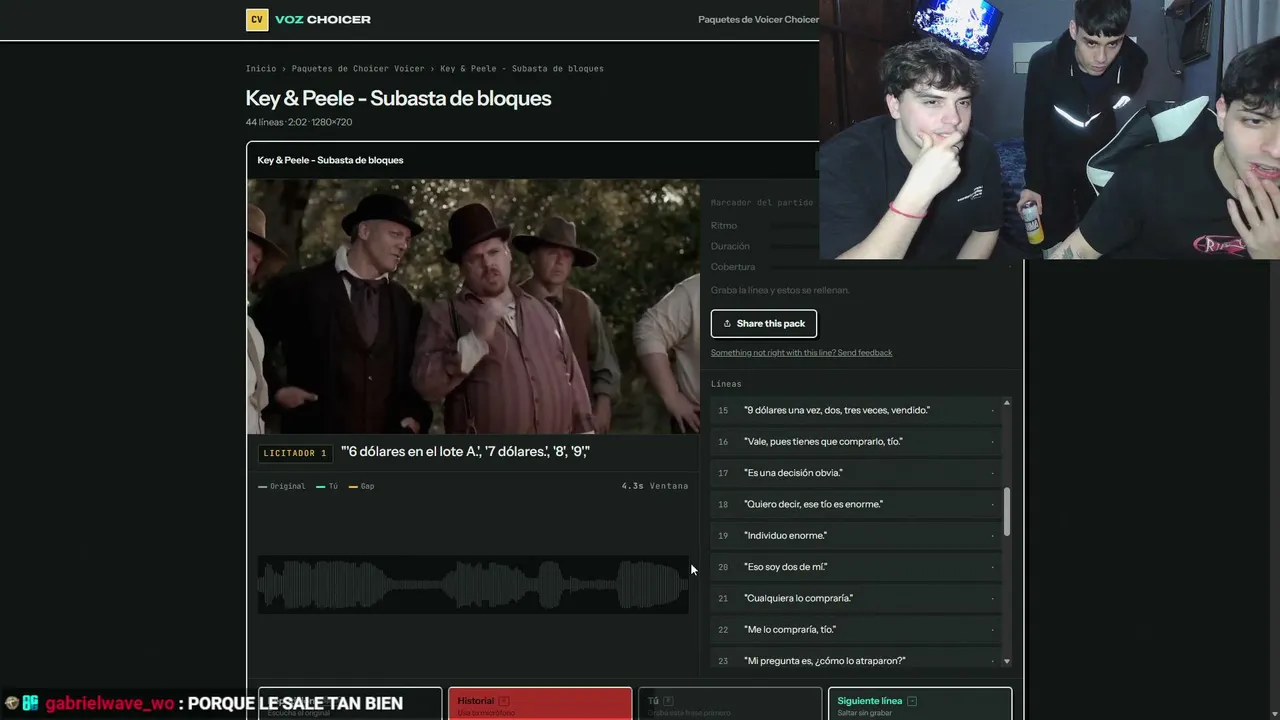Click the page title Key & Peele - Subasta de bloques
1280x720 pixels.
click(x=399, y=98)
